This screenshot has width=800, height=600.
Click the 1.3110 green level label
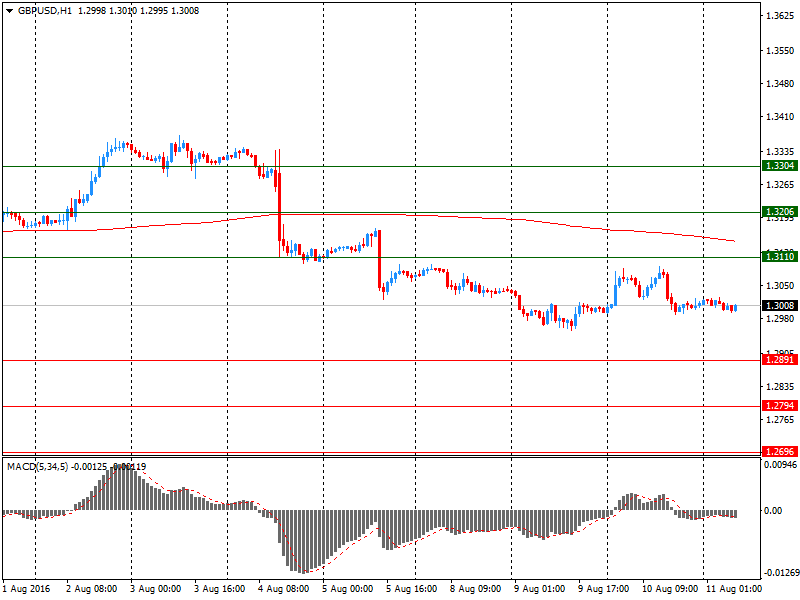coord(780,257)
